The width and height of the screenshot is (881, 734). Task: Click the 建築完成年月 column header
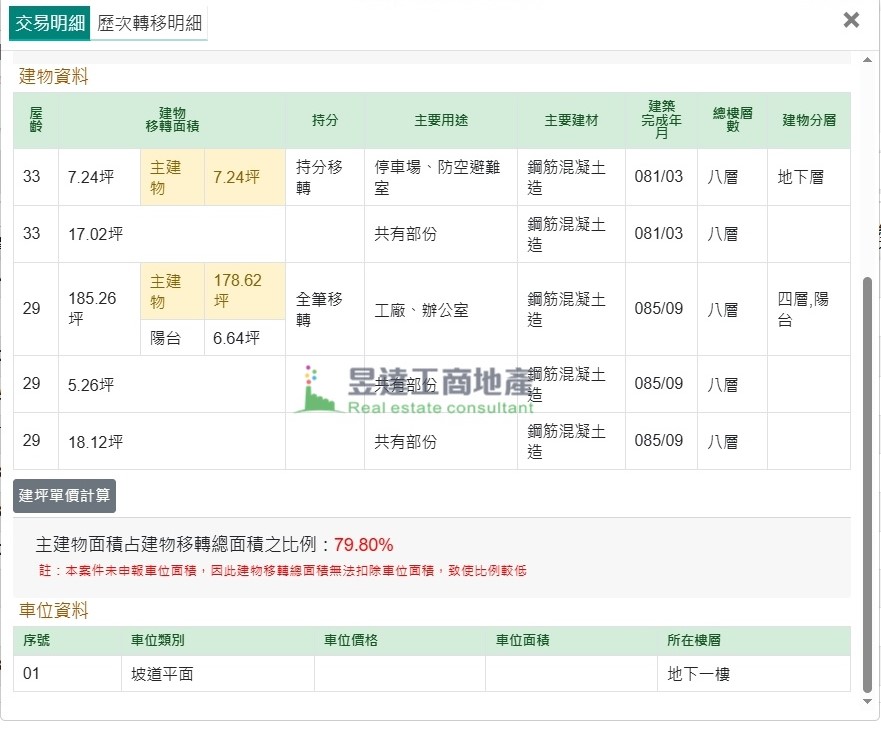(661, 120)
